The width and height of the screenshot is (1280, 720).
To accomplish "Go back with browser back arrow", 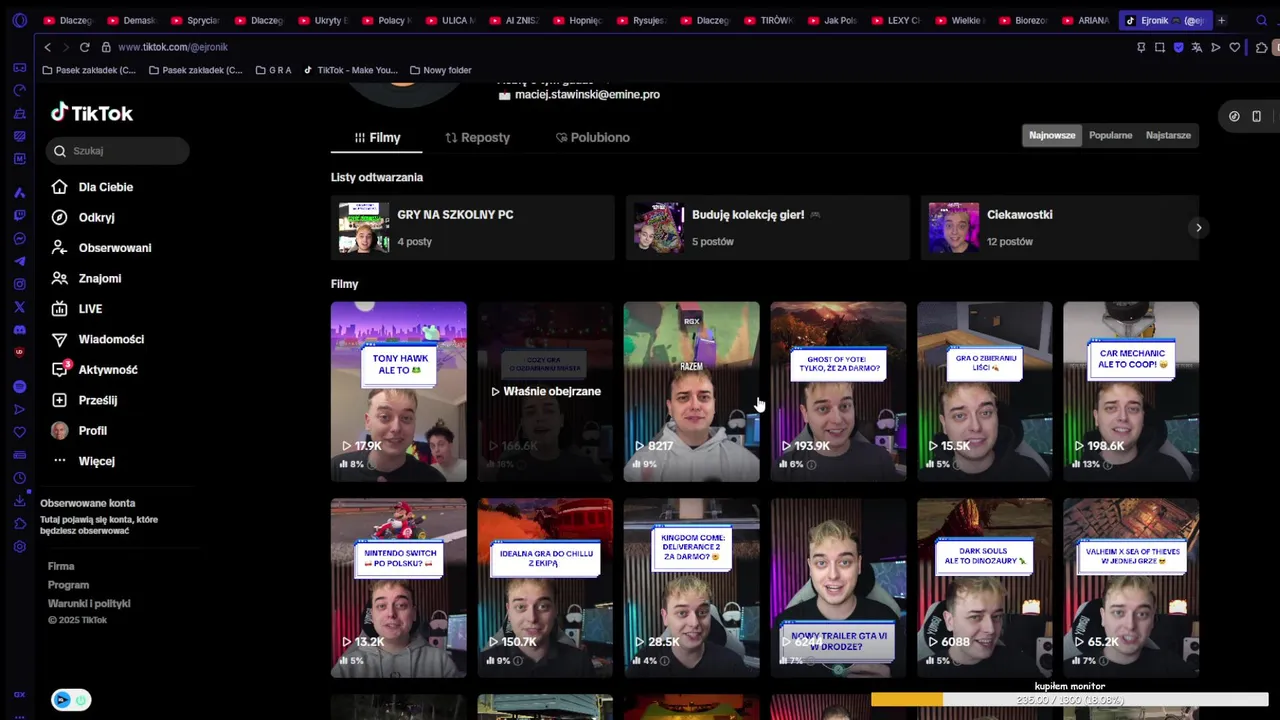I will (47, 47).
